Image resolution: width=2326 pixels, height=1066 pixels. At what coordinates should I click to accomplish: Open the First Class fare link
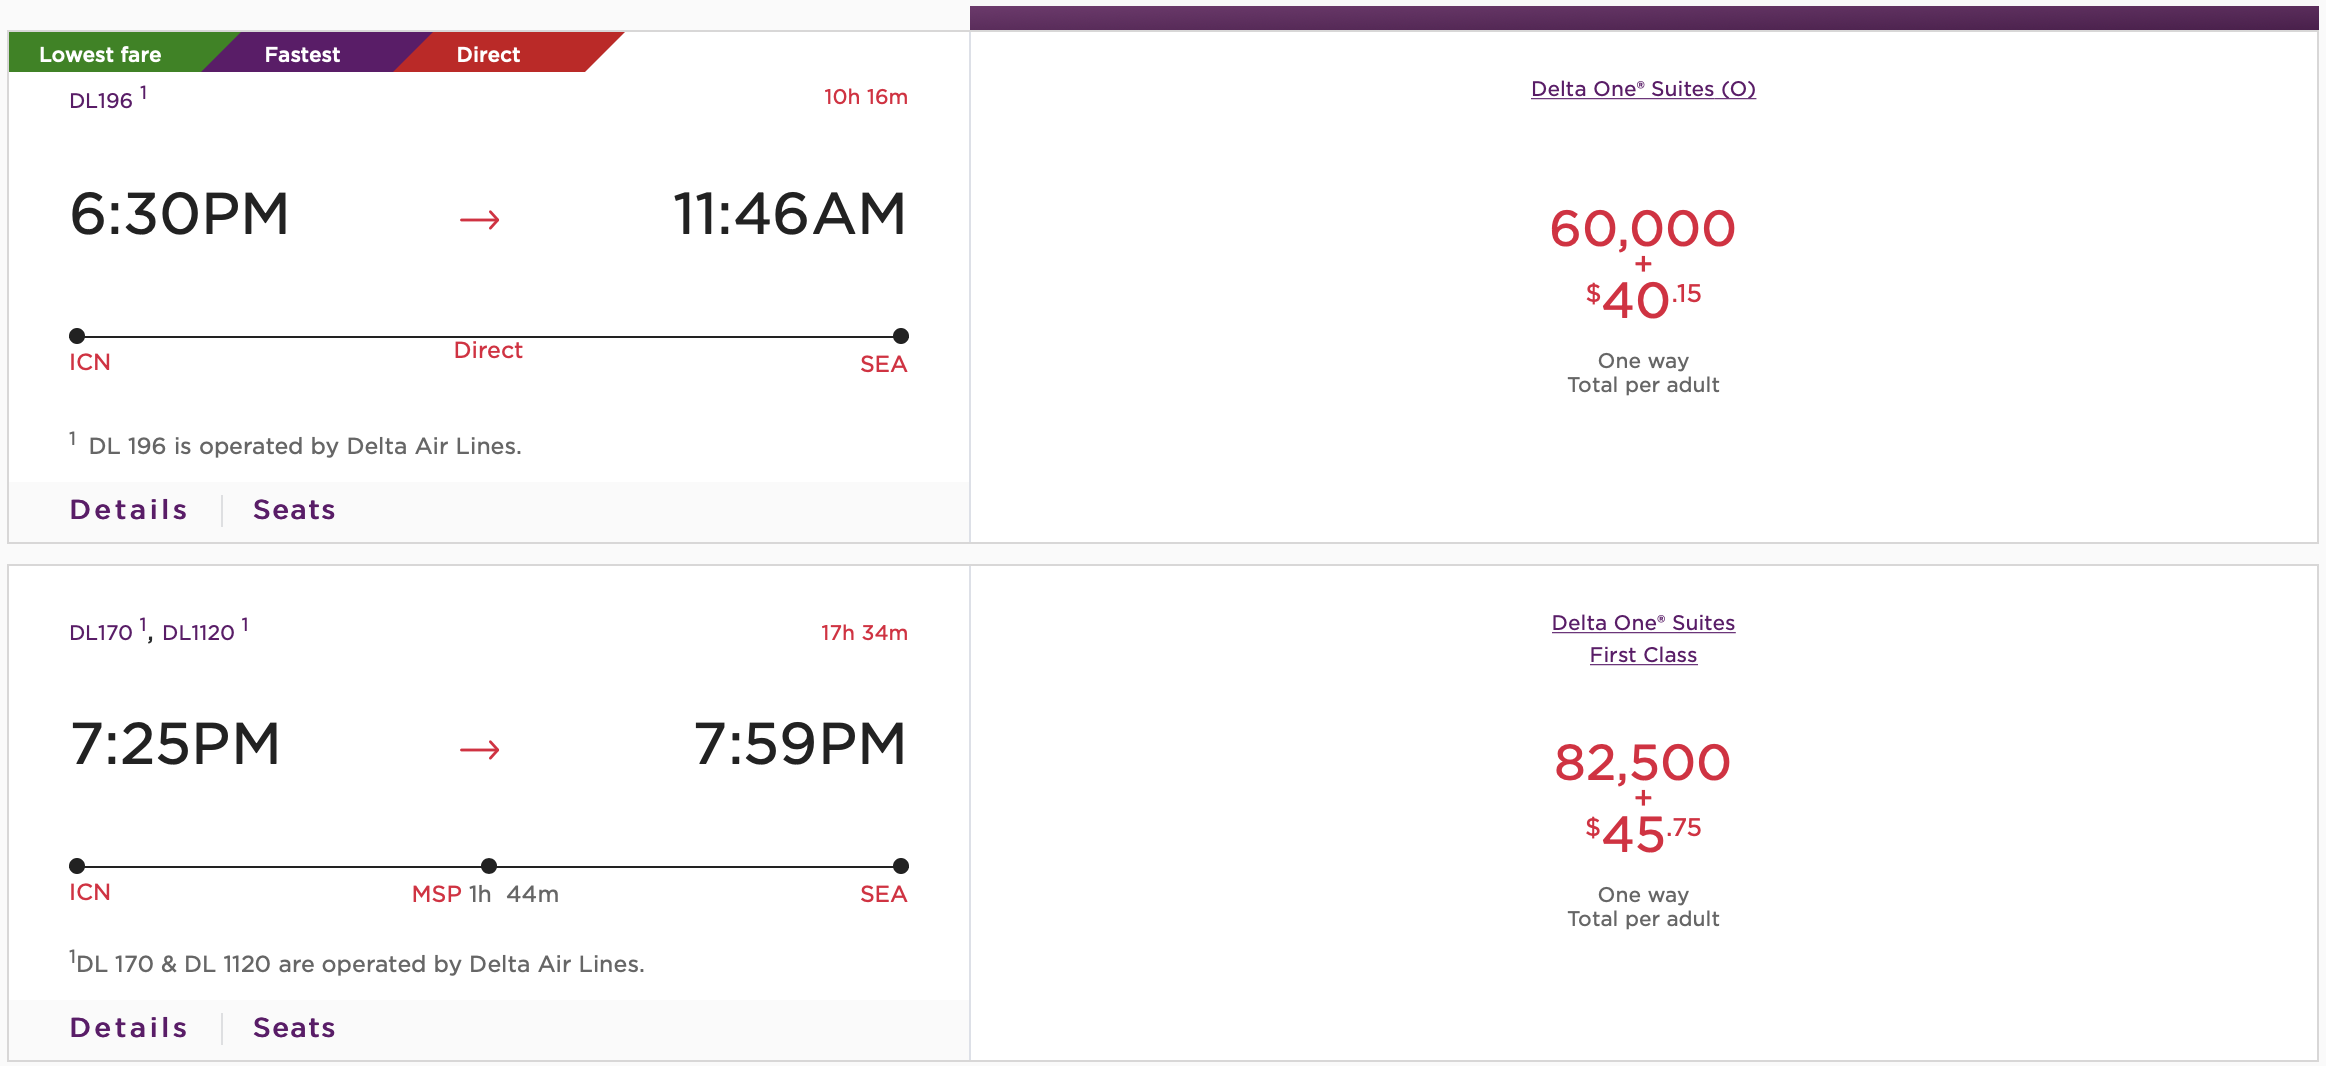coord(1643,655)
